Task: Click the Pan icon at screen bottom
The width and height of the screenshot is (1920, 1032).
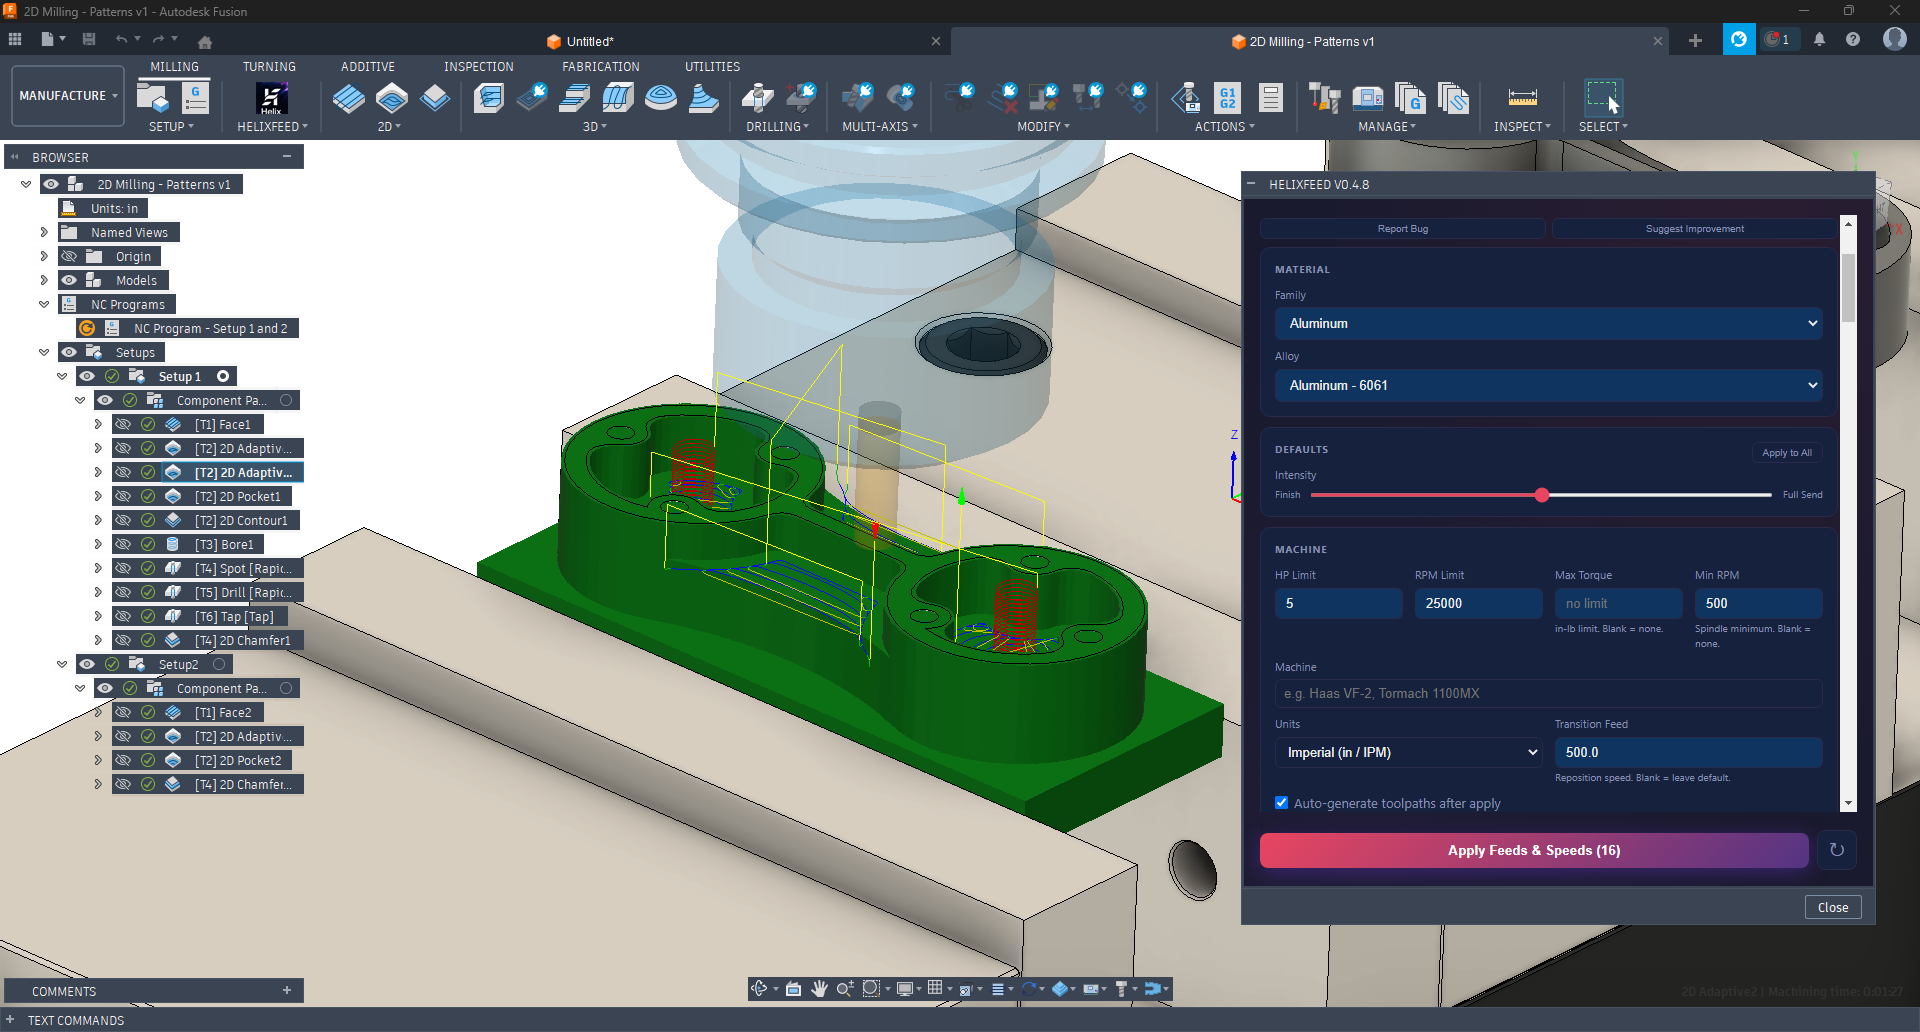Action: pyautogui.click(x=819, y=988)
